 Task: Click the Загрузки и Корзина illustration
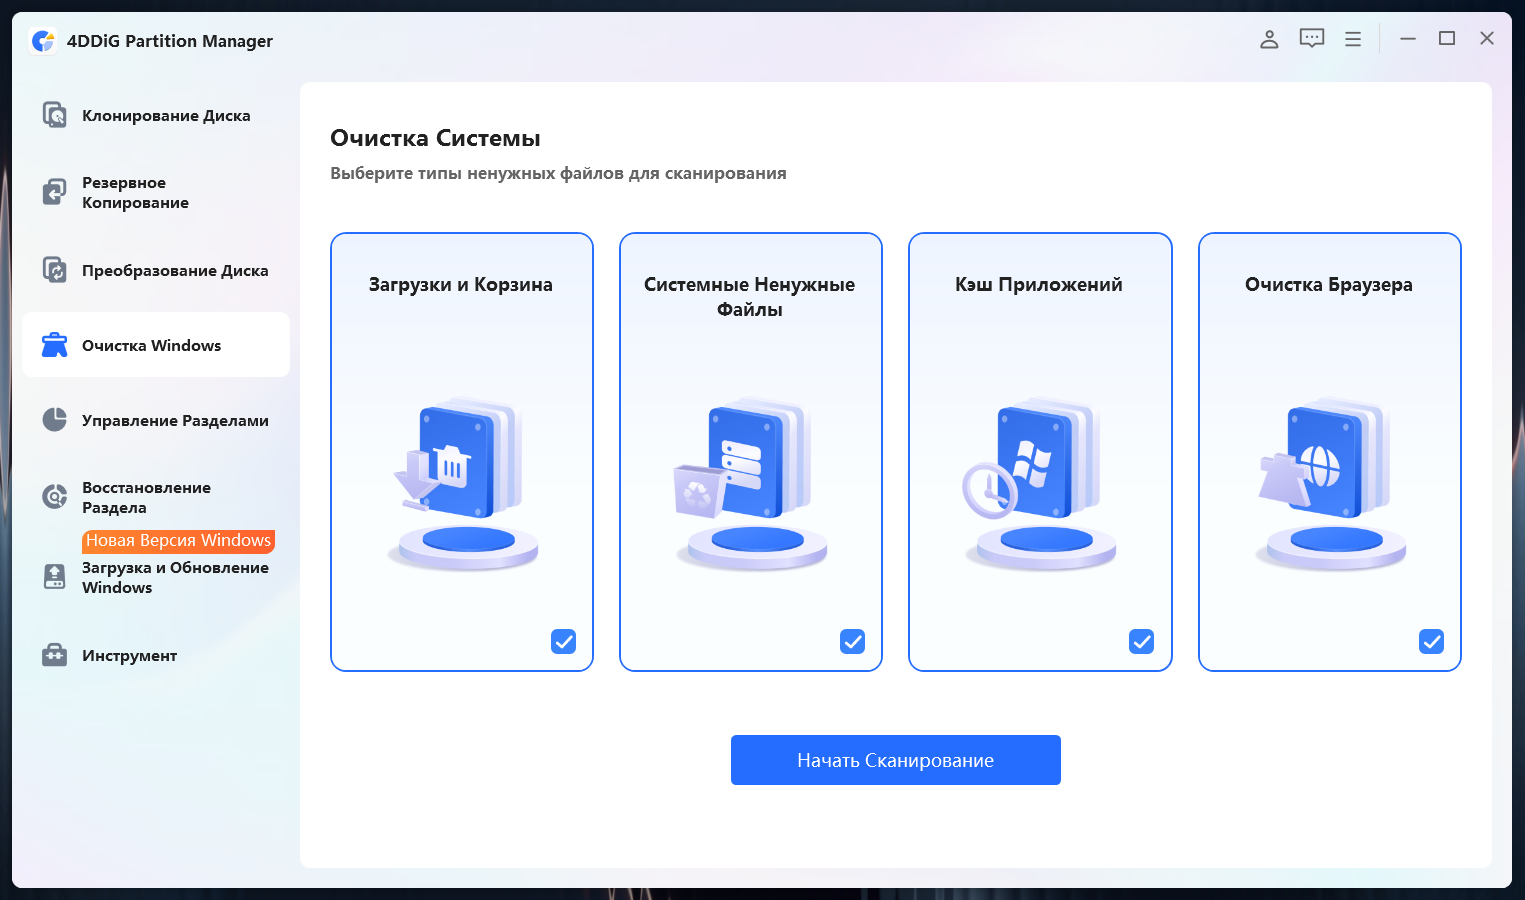(x=462, y=485)
